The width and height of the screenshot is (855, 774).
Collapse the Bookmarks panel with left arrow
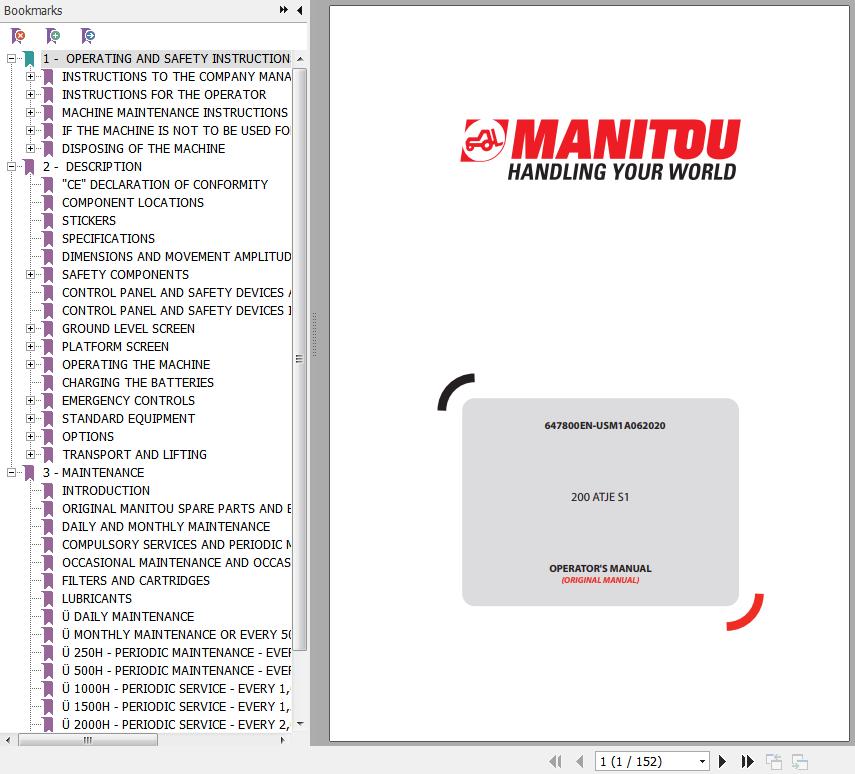(x=299, y=10)
